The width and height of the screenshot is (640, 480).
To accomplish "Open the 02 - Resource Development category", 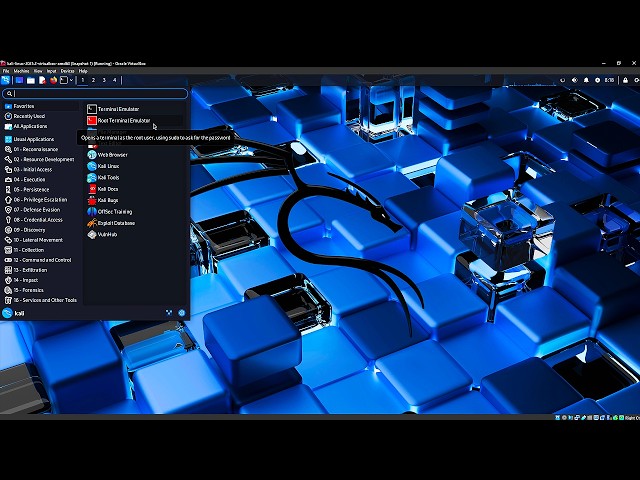I will pos(41,160).
